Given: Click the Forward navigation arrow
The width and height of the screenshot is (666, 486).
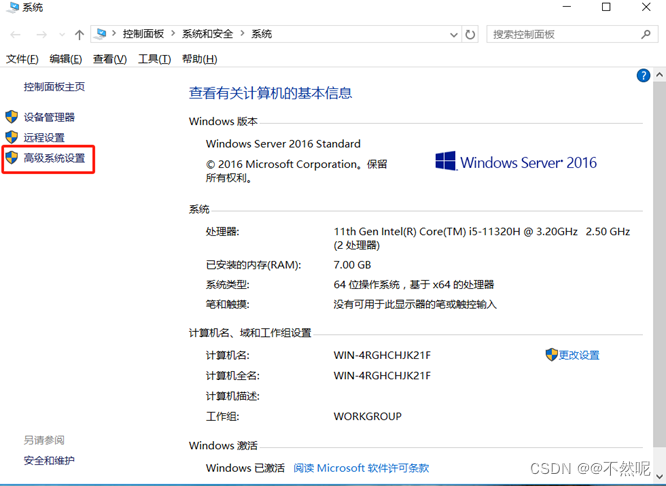Looking at the screenshot, I should 41,35.
